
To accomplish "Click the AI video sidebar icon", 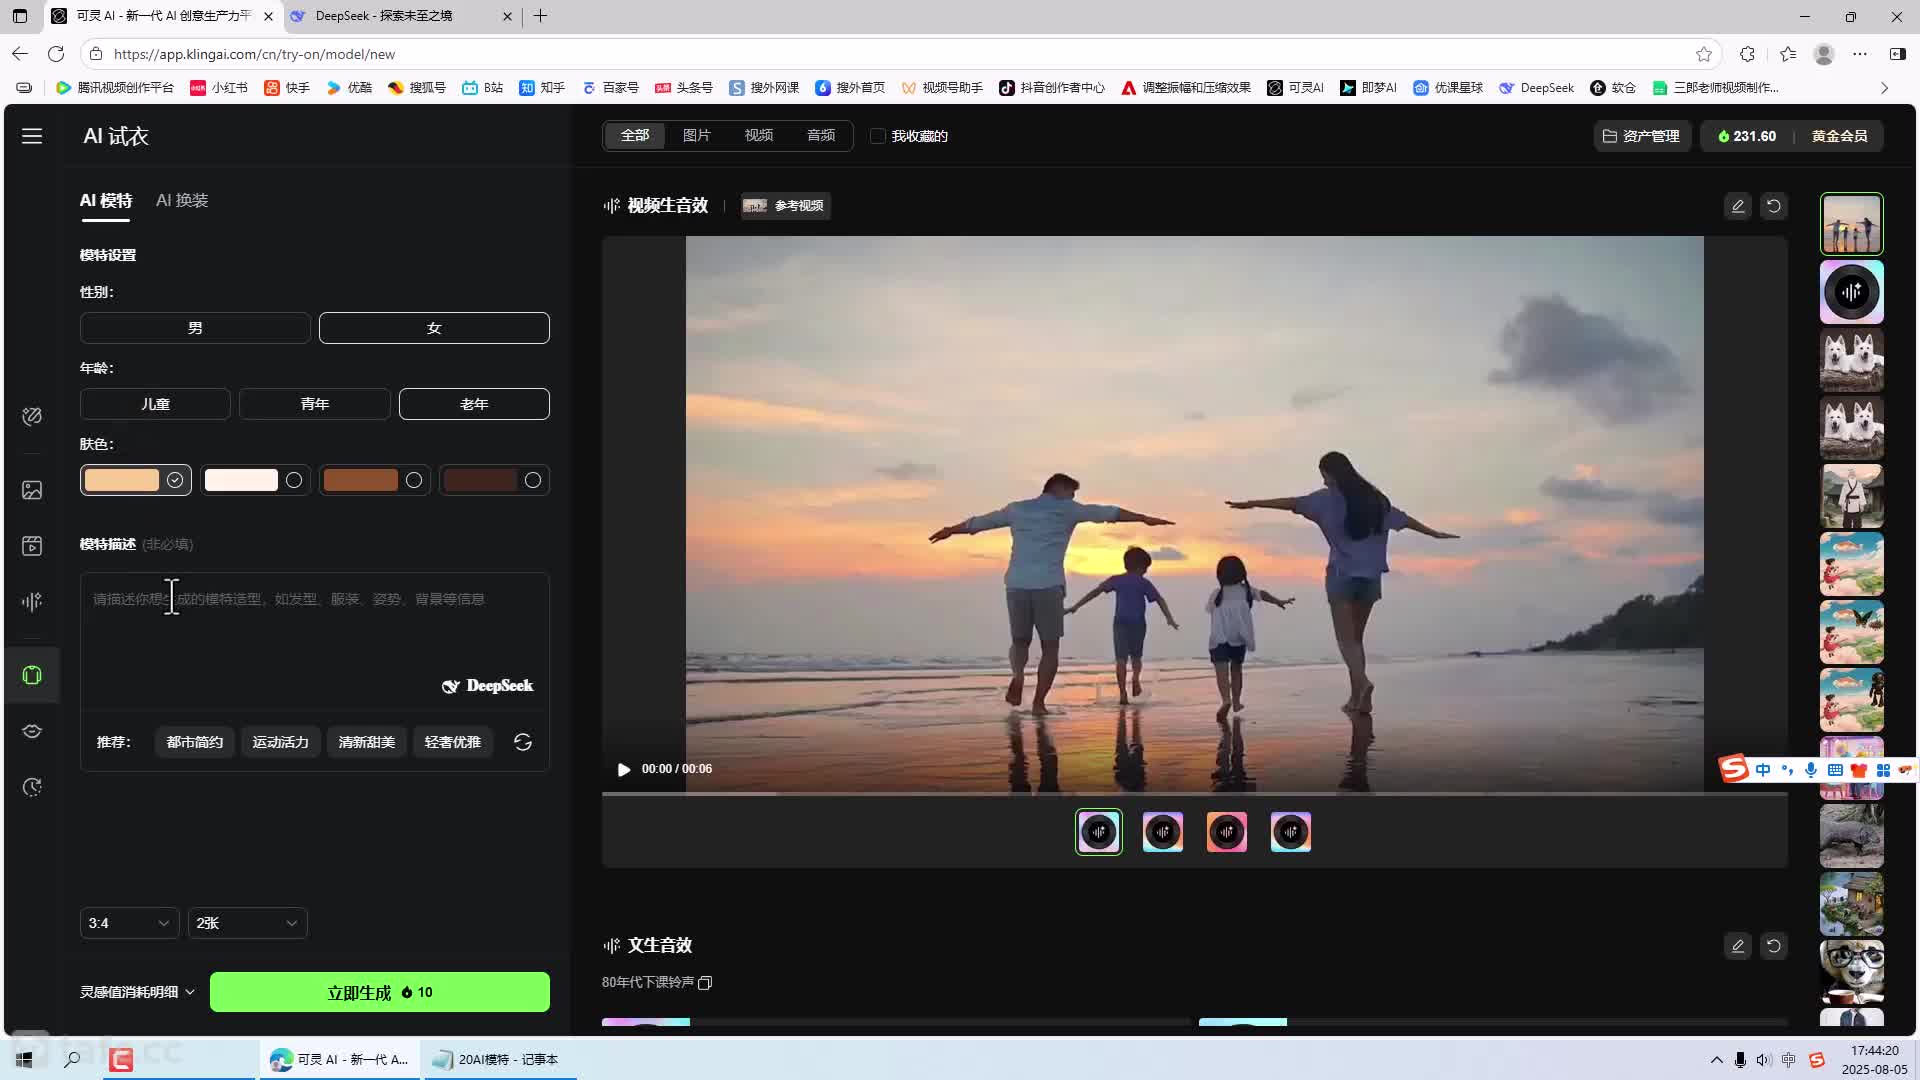I will (x=32, y=545).
